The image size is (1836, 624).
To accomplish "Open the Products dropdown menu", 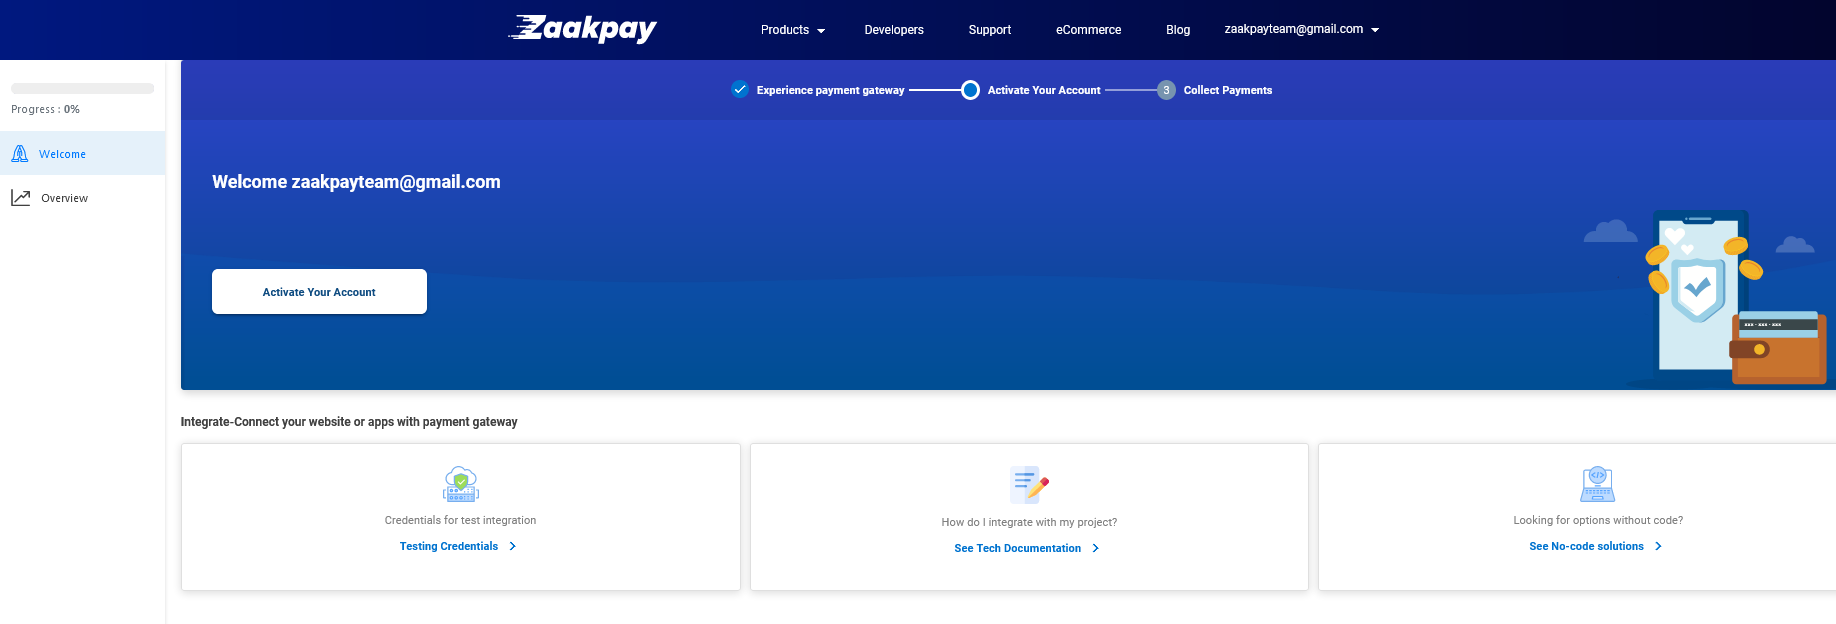I will tap(793, 30).
